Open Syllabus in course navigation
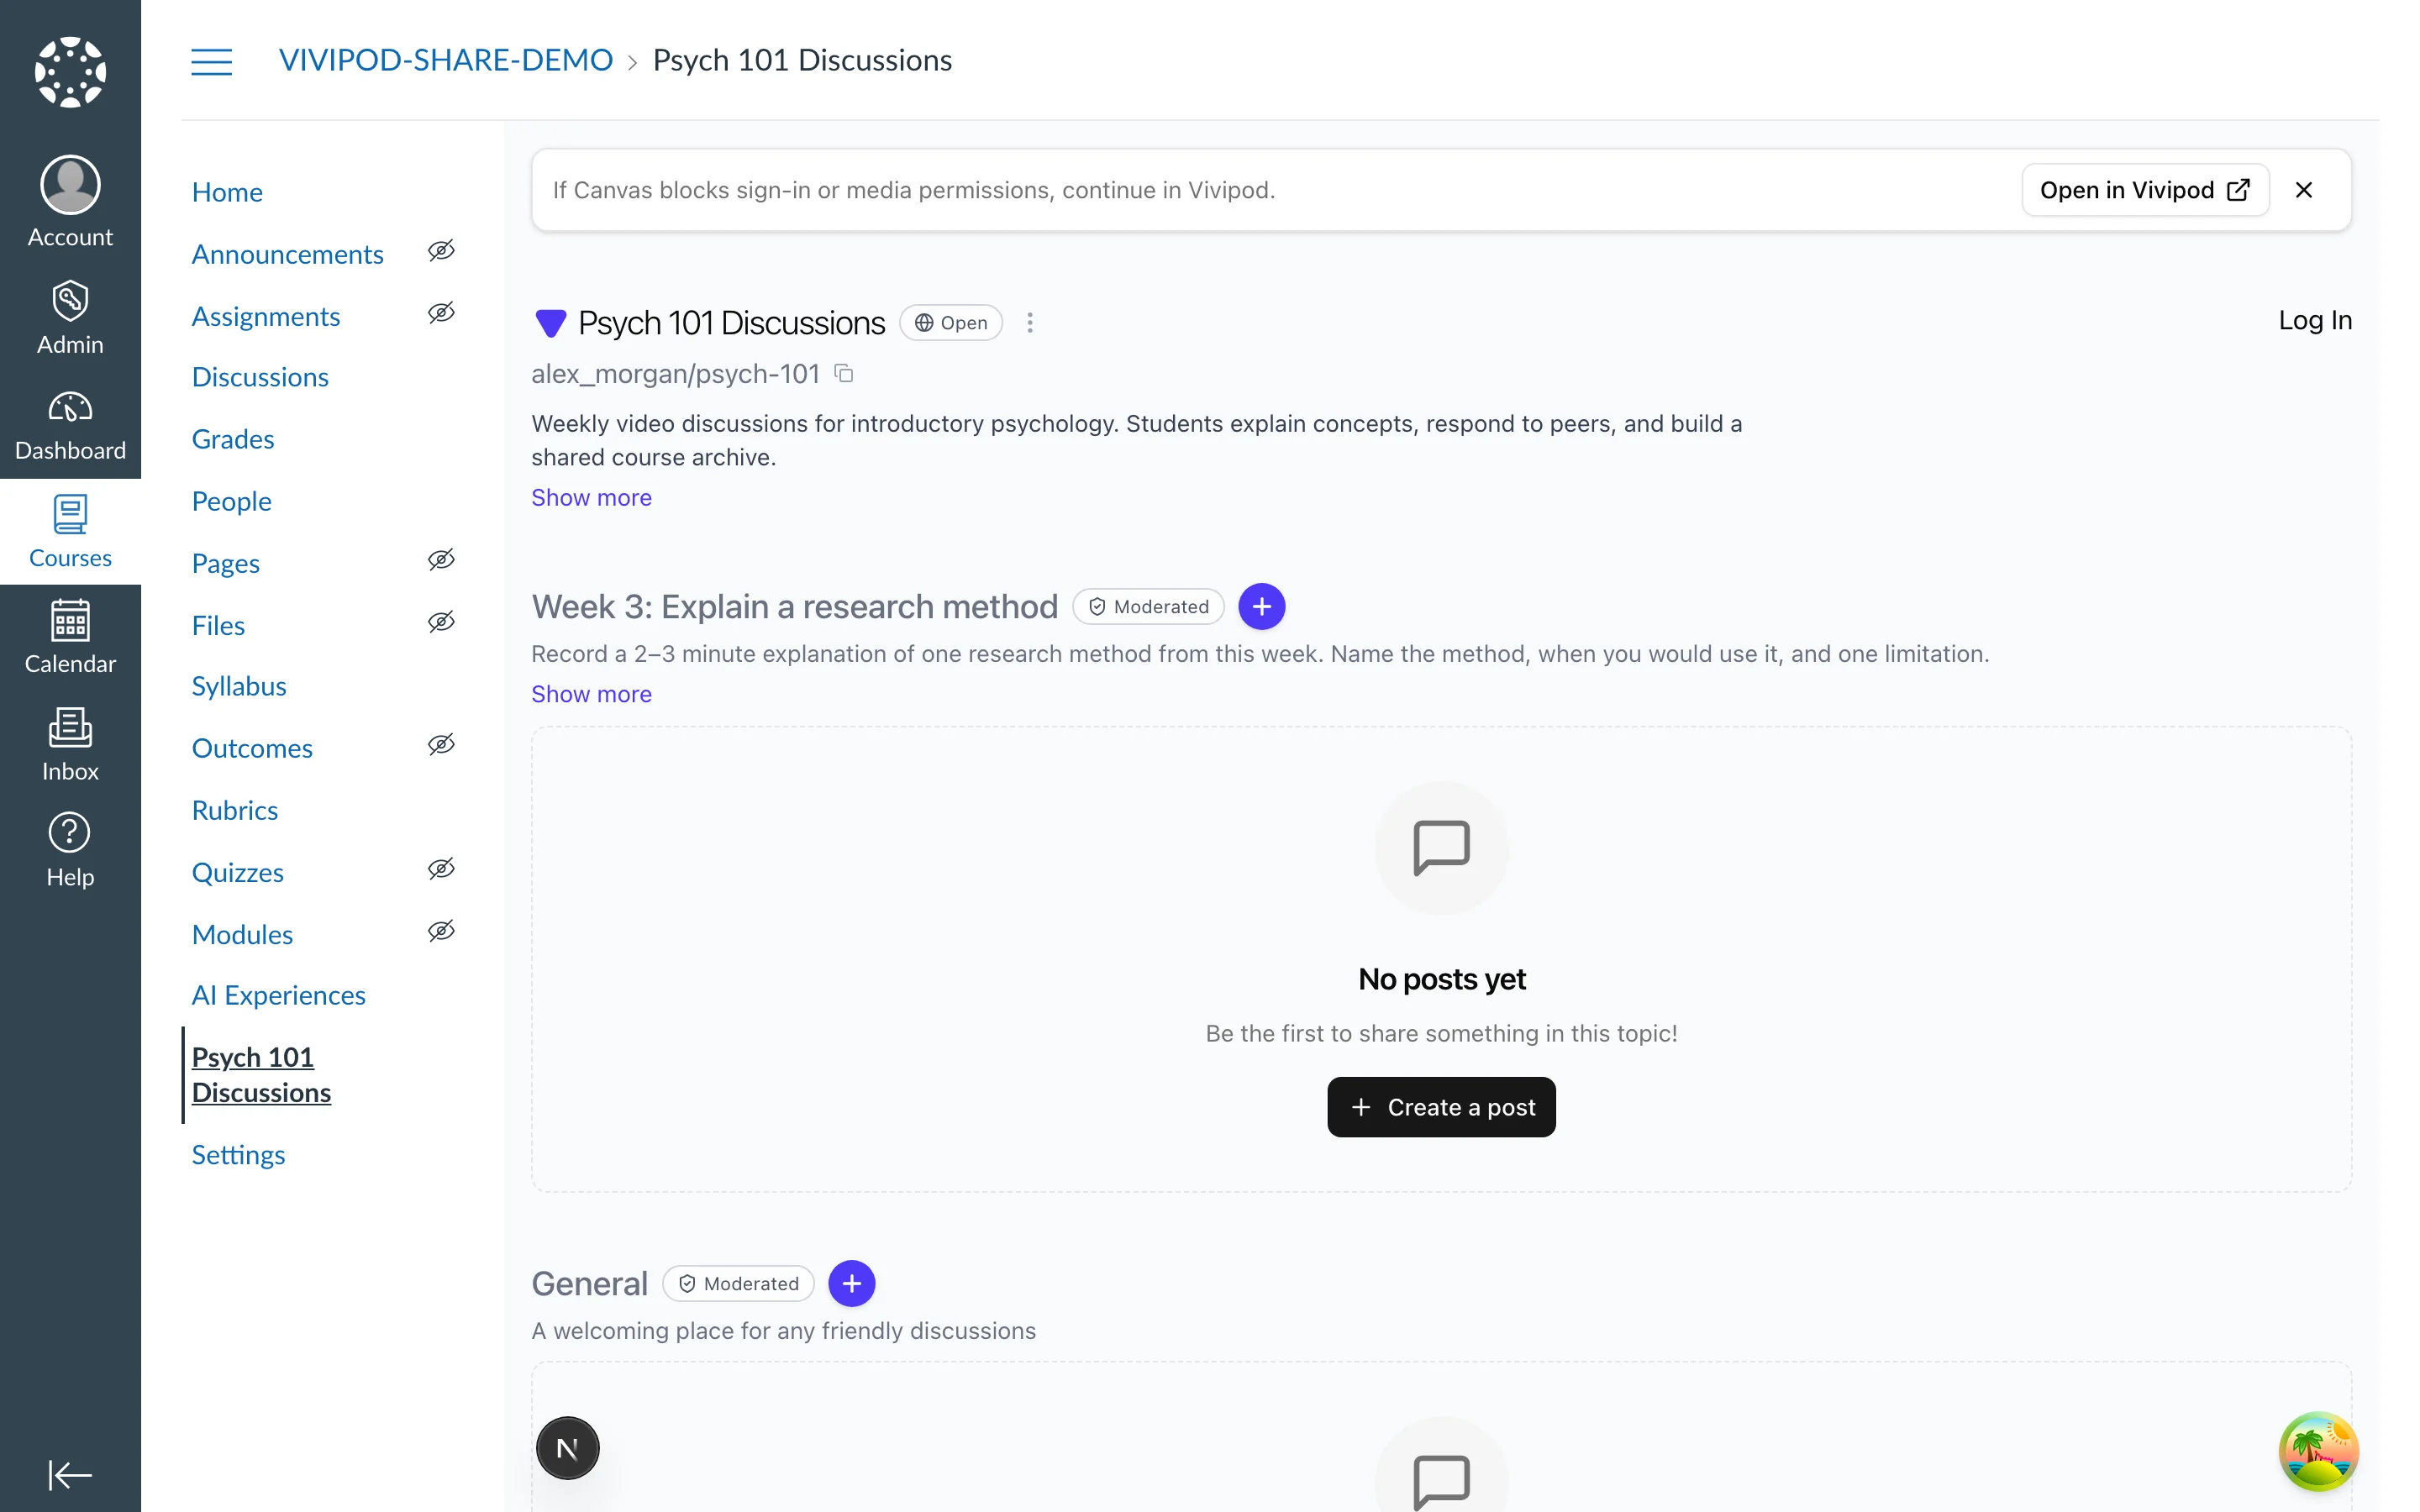 239,686
